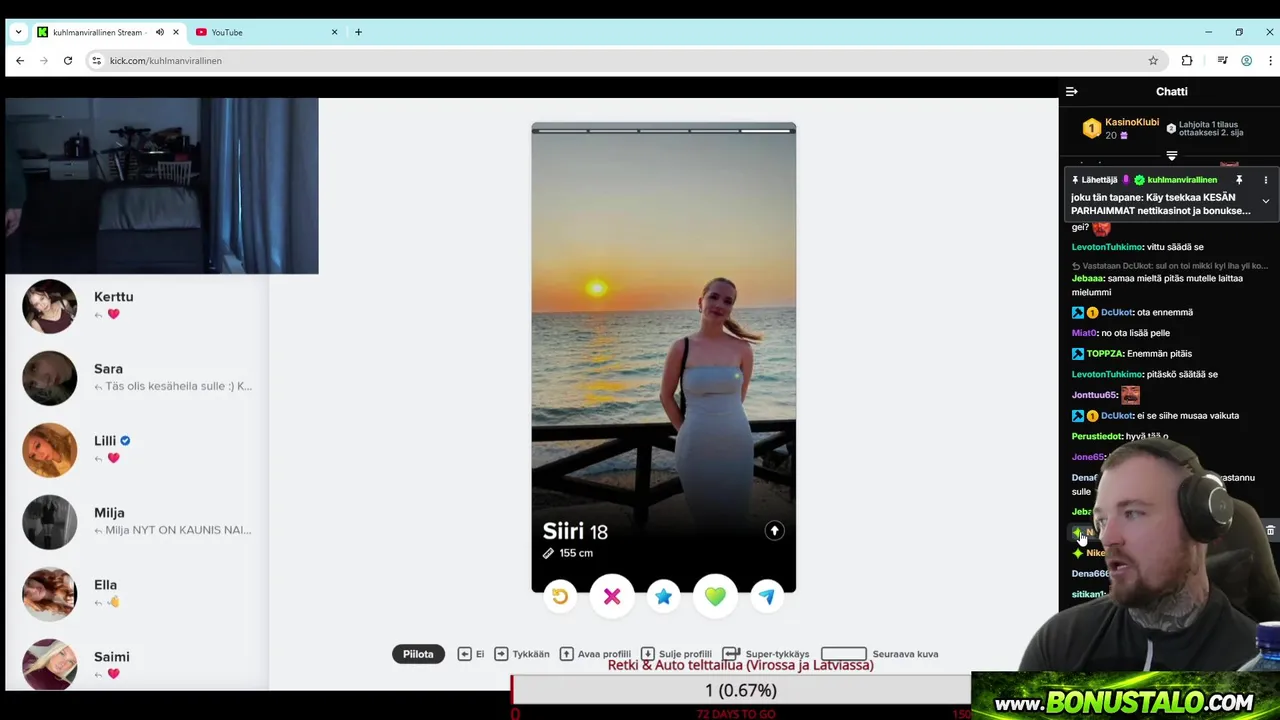Screen dimensions: 1280x720
Task: Mute the kuhlmanvirallinen tab audio
Action: click(159, 32)
